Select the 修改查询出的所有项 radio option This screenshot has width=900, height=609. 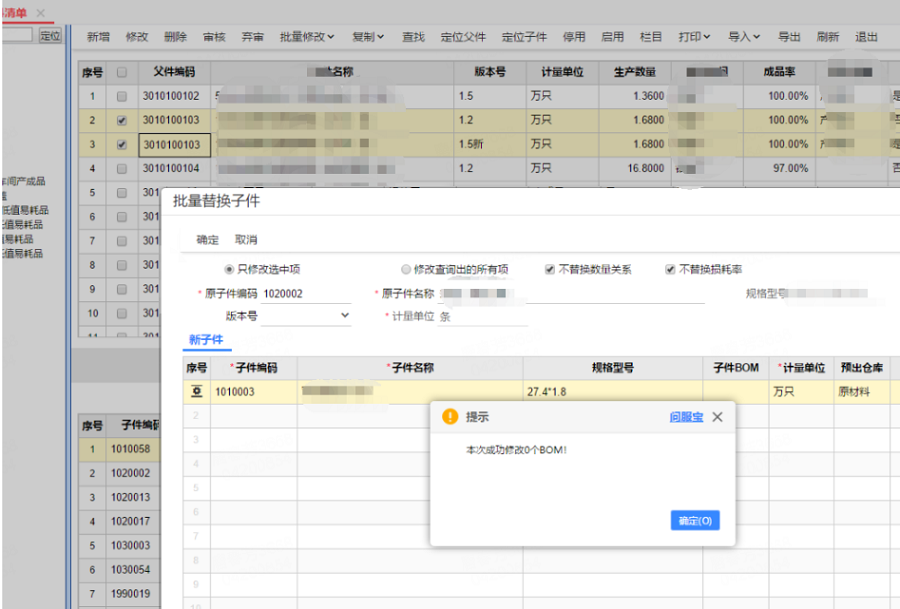(405, 269)
